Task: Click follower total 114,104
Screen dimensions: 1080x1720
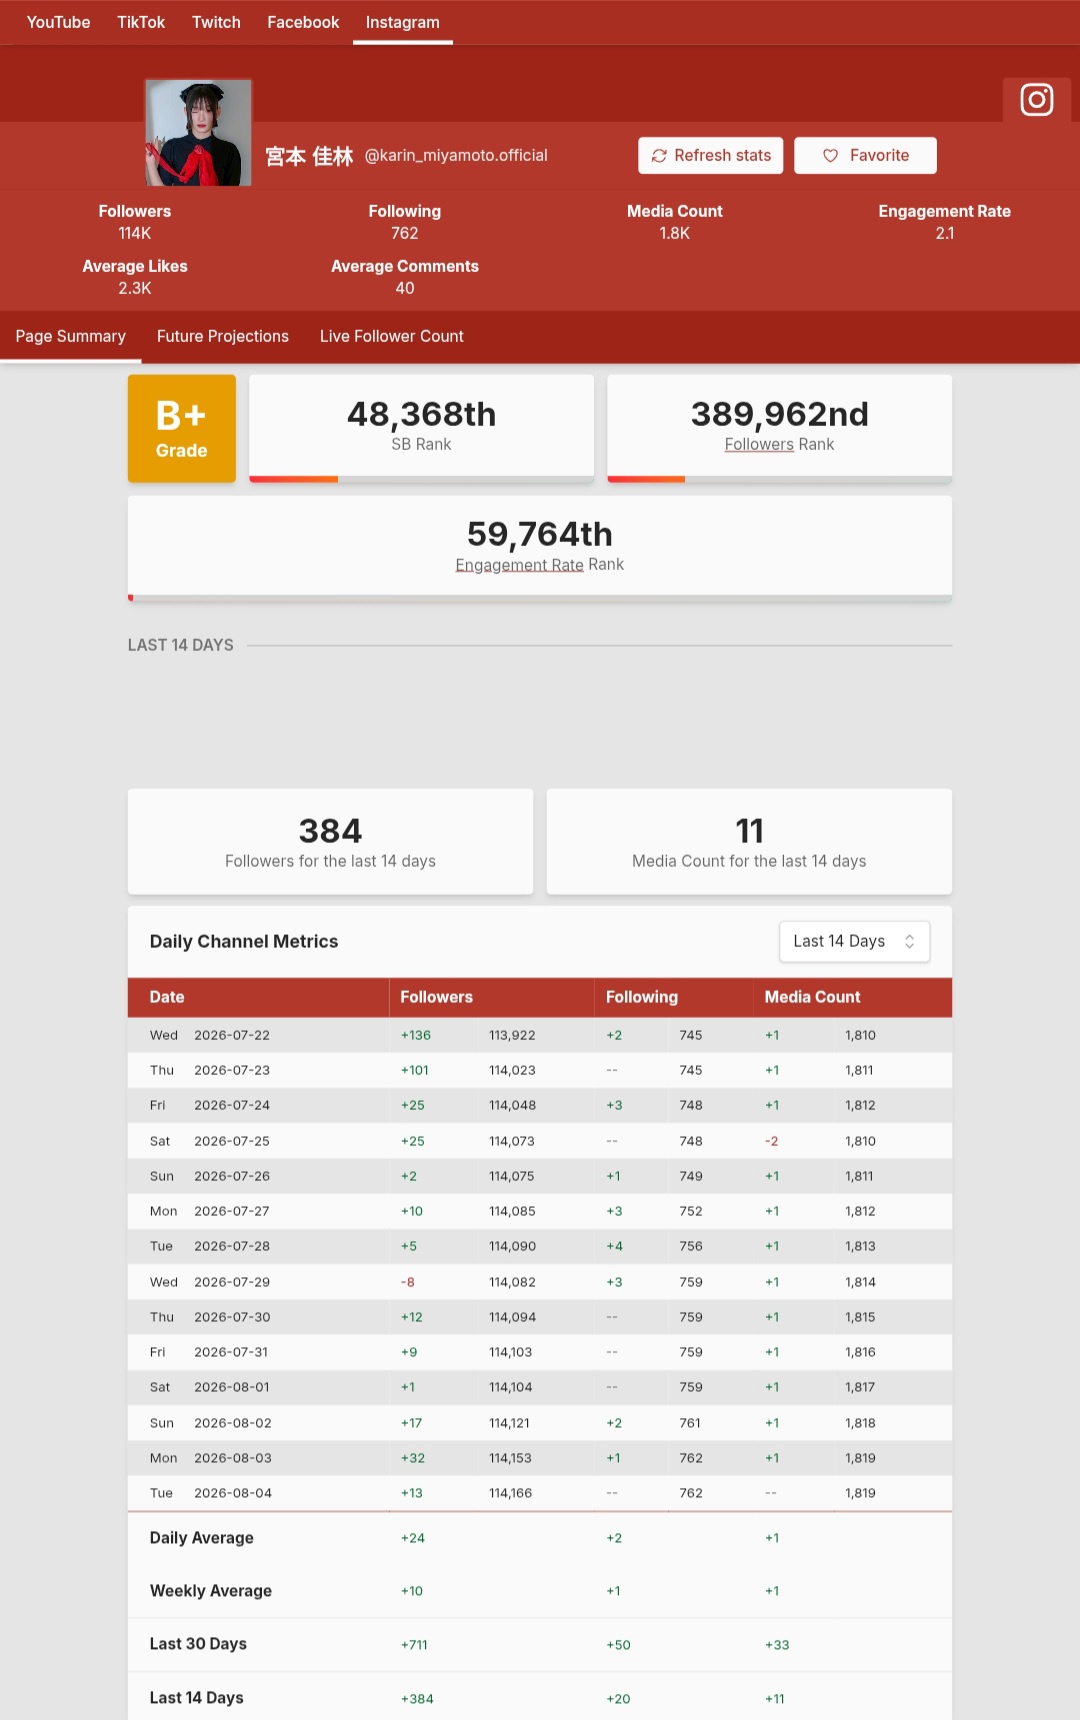Action: (x=511, y=1387)
